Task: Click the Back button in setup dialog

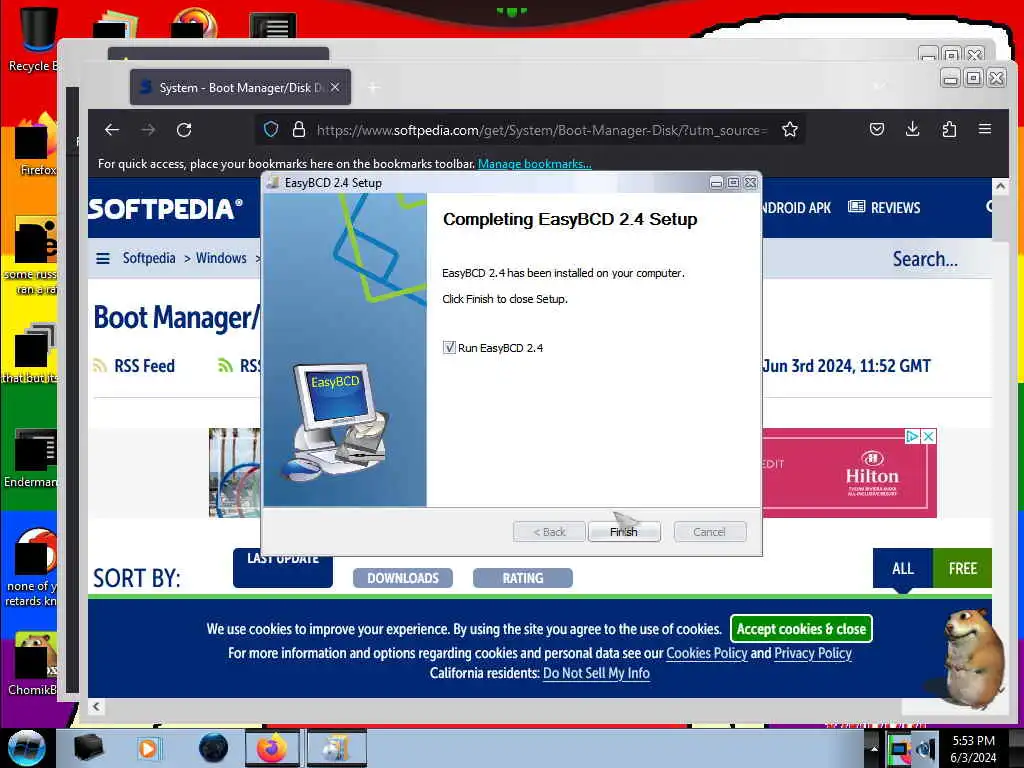Action: point(549,532)
